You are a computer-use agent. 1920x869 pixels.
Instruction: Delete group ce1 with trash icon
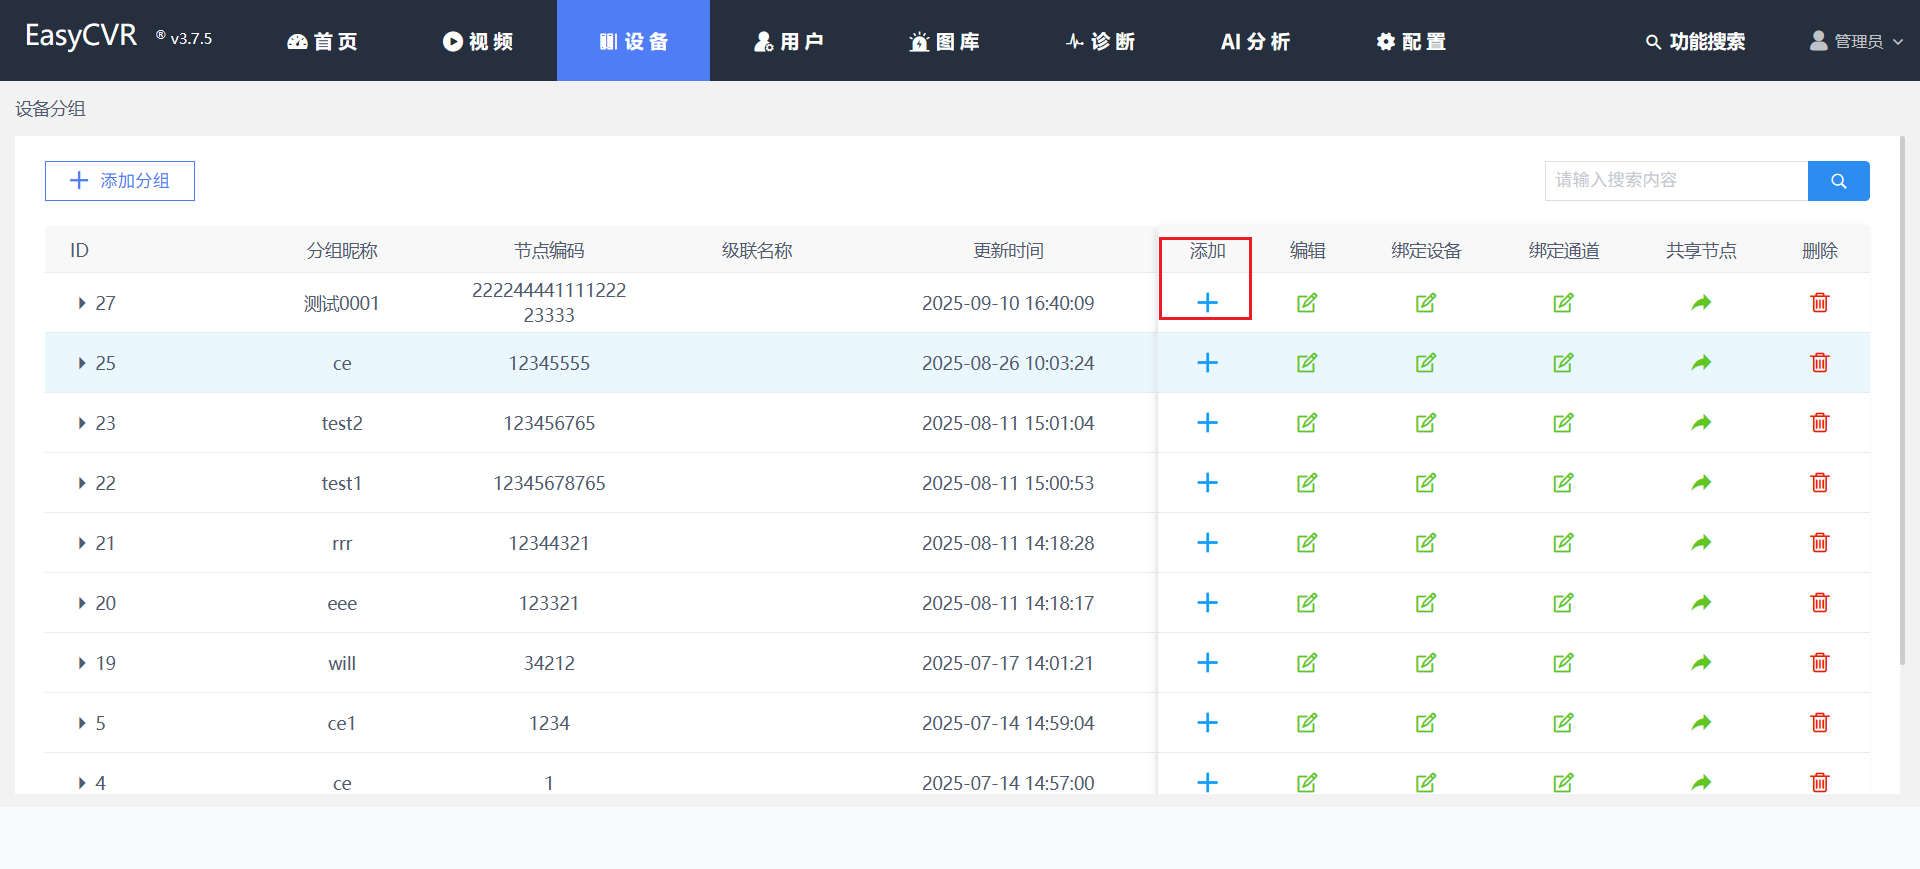1819,723
